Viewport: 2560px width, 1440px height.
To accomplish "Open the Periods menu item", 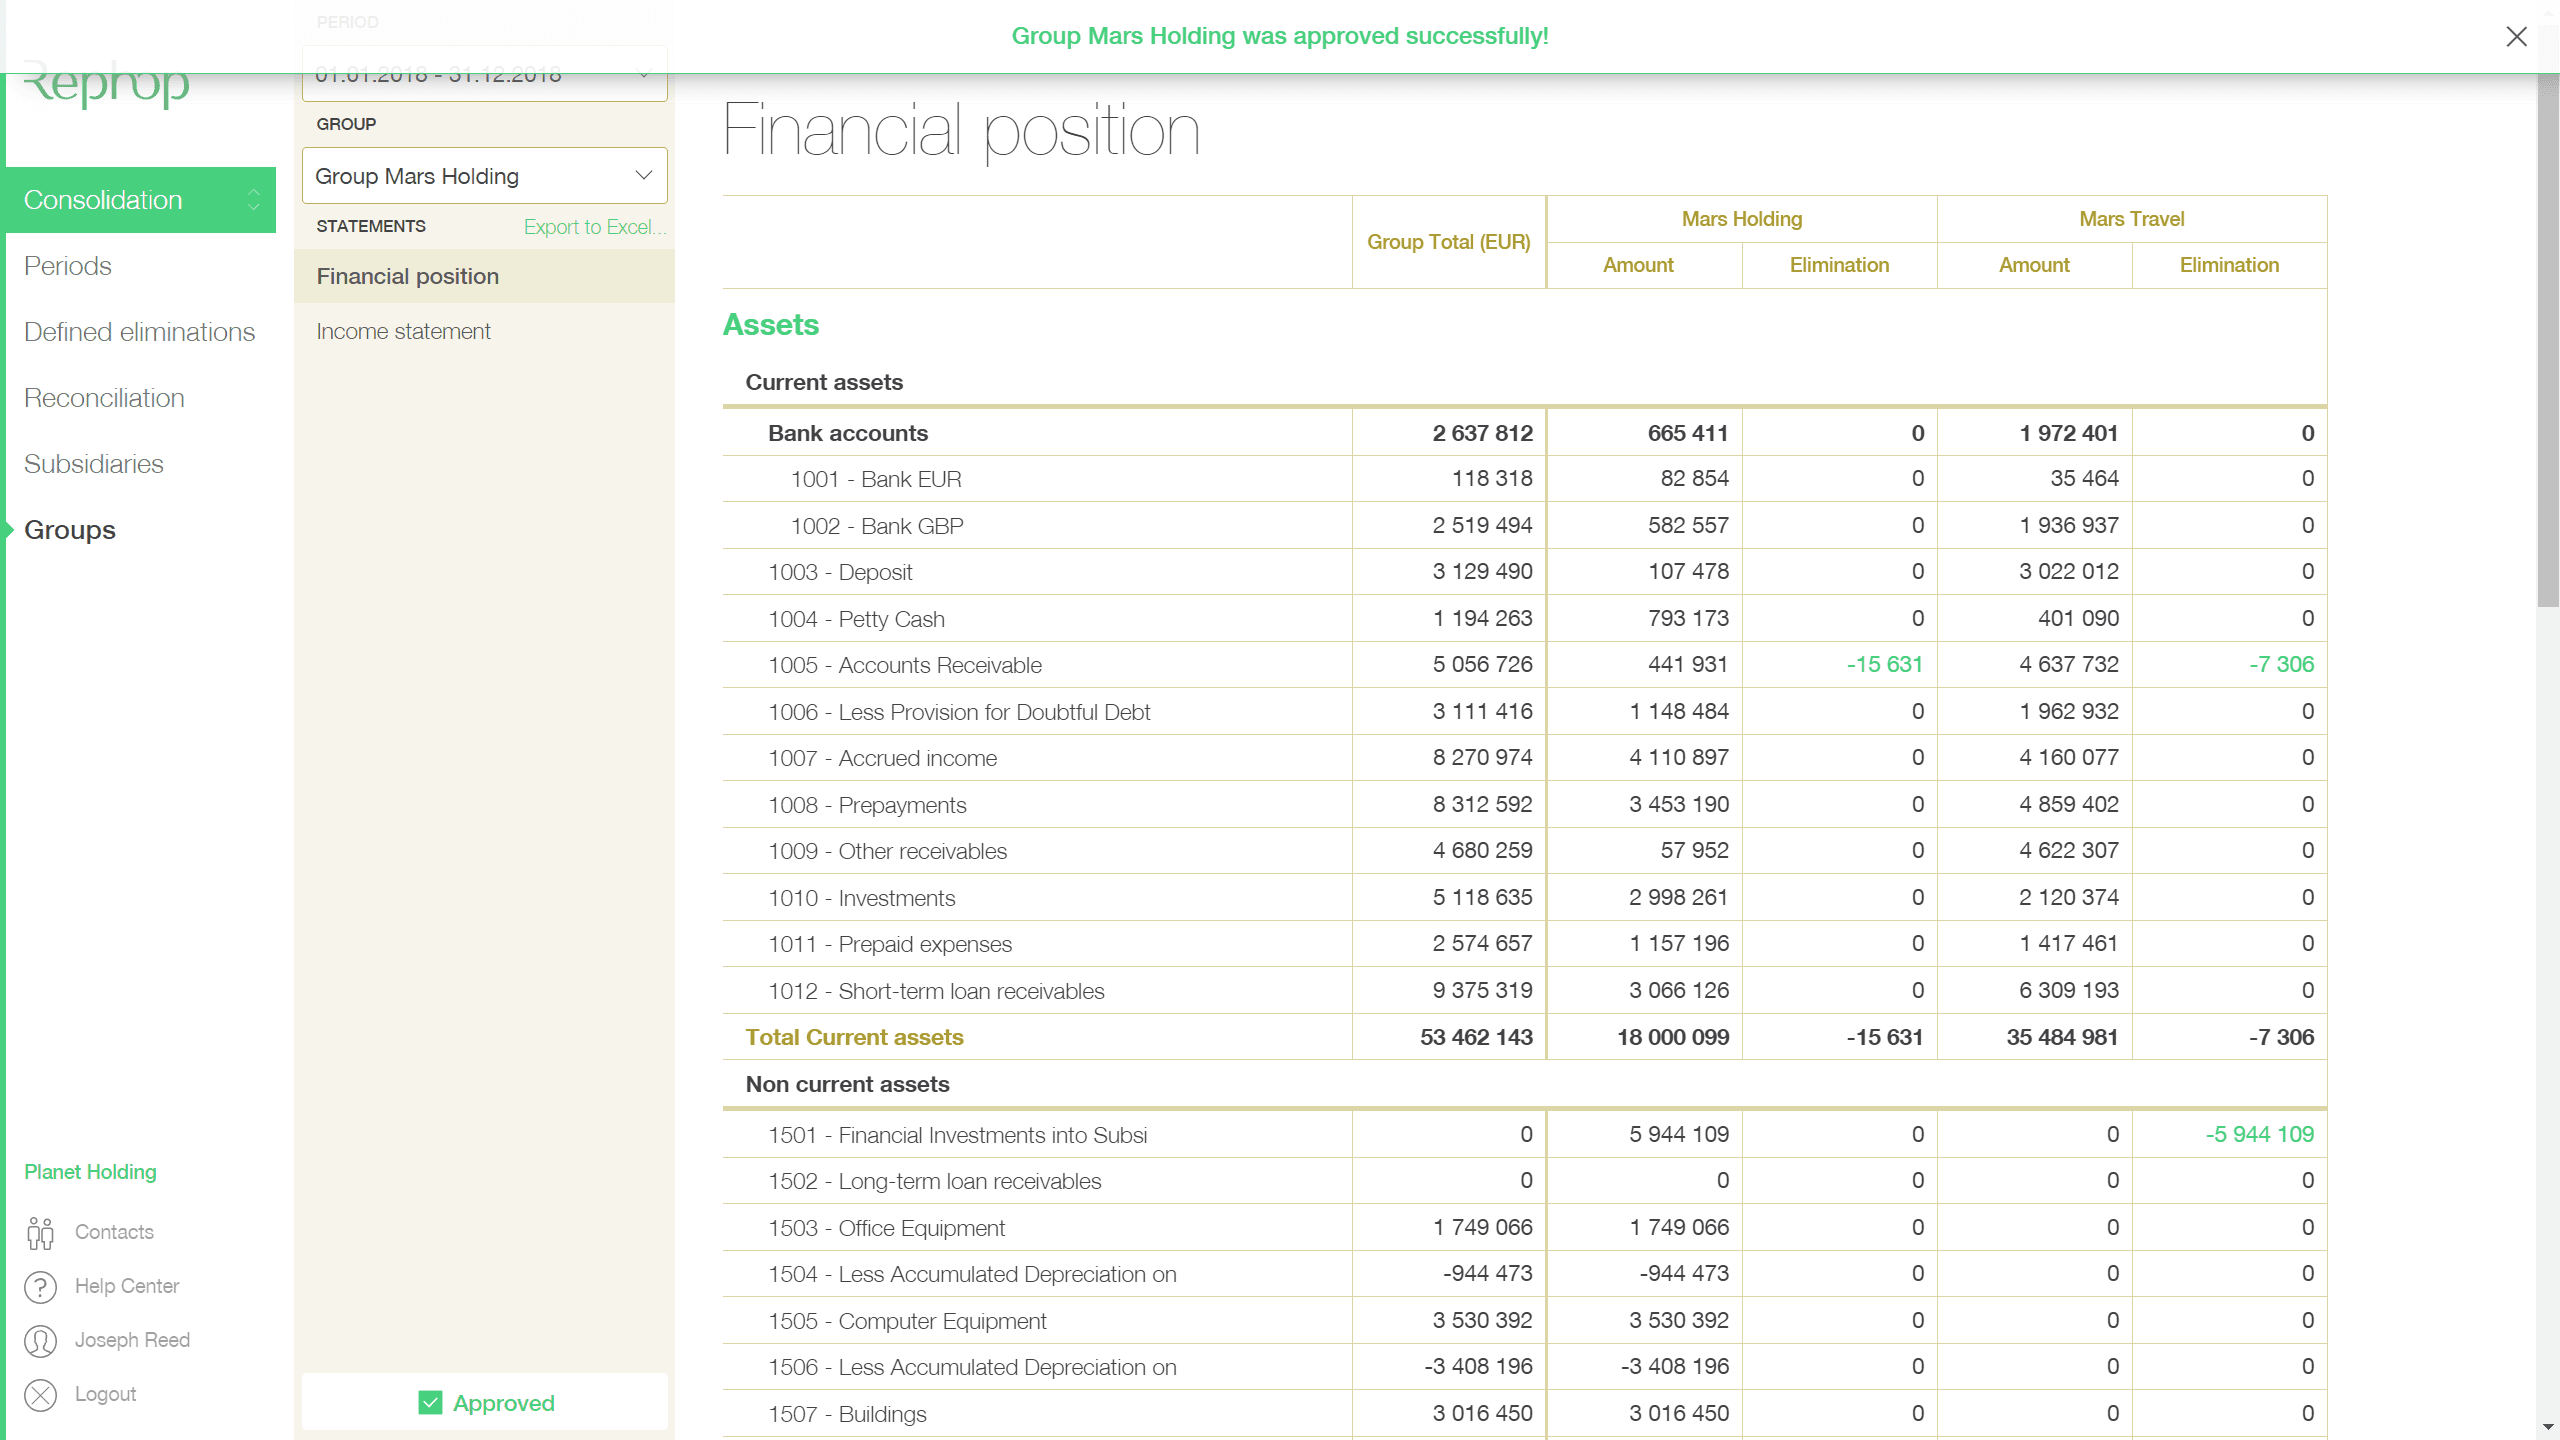I will [x=68, y=266].
